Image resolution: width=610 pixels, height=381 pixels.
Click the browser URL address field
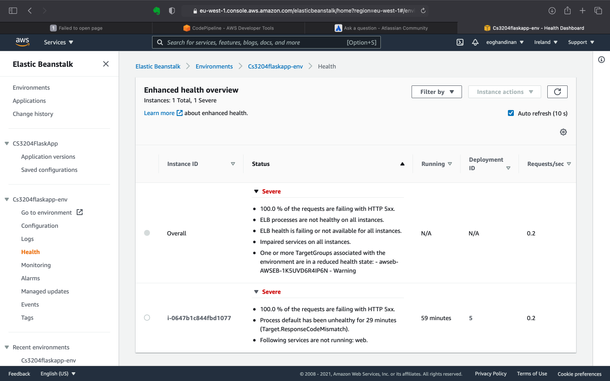tap(306, 11)
